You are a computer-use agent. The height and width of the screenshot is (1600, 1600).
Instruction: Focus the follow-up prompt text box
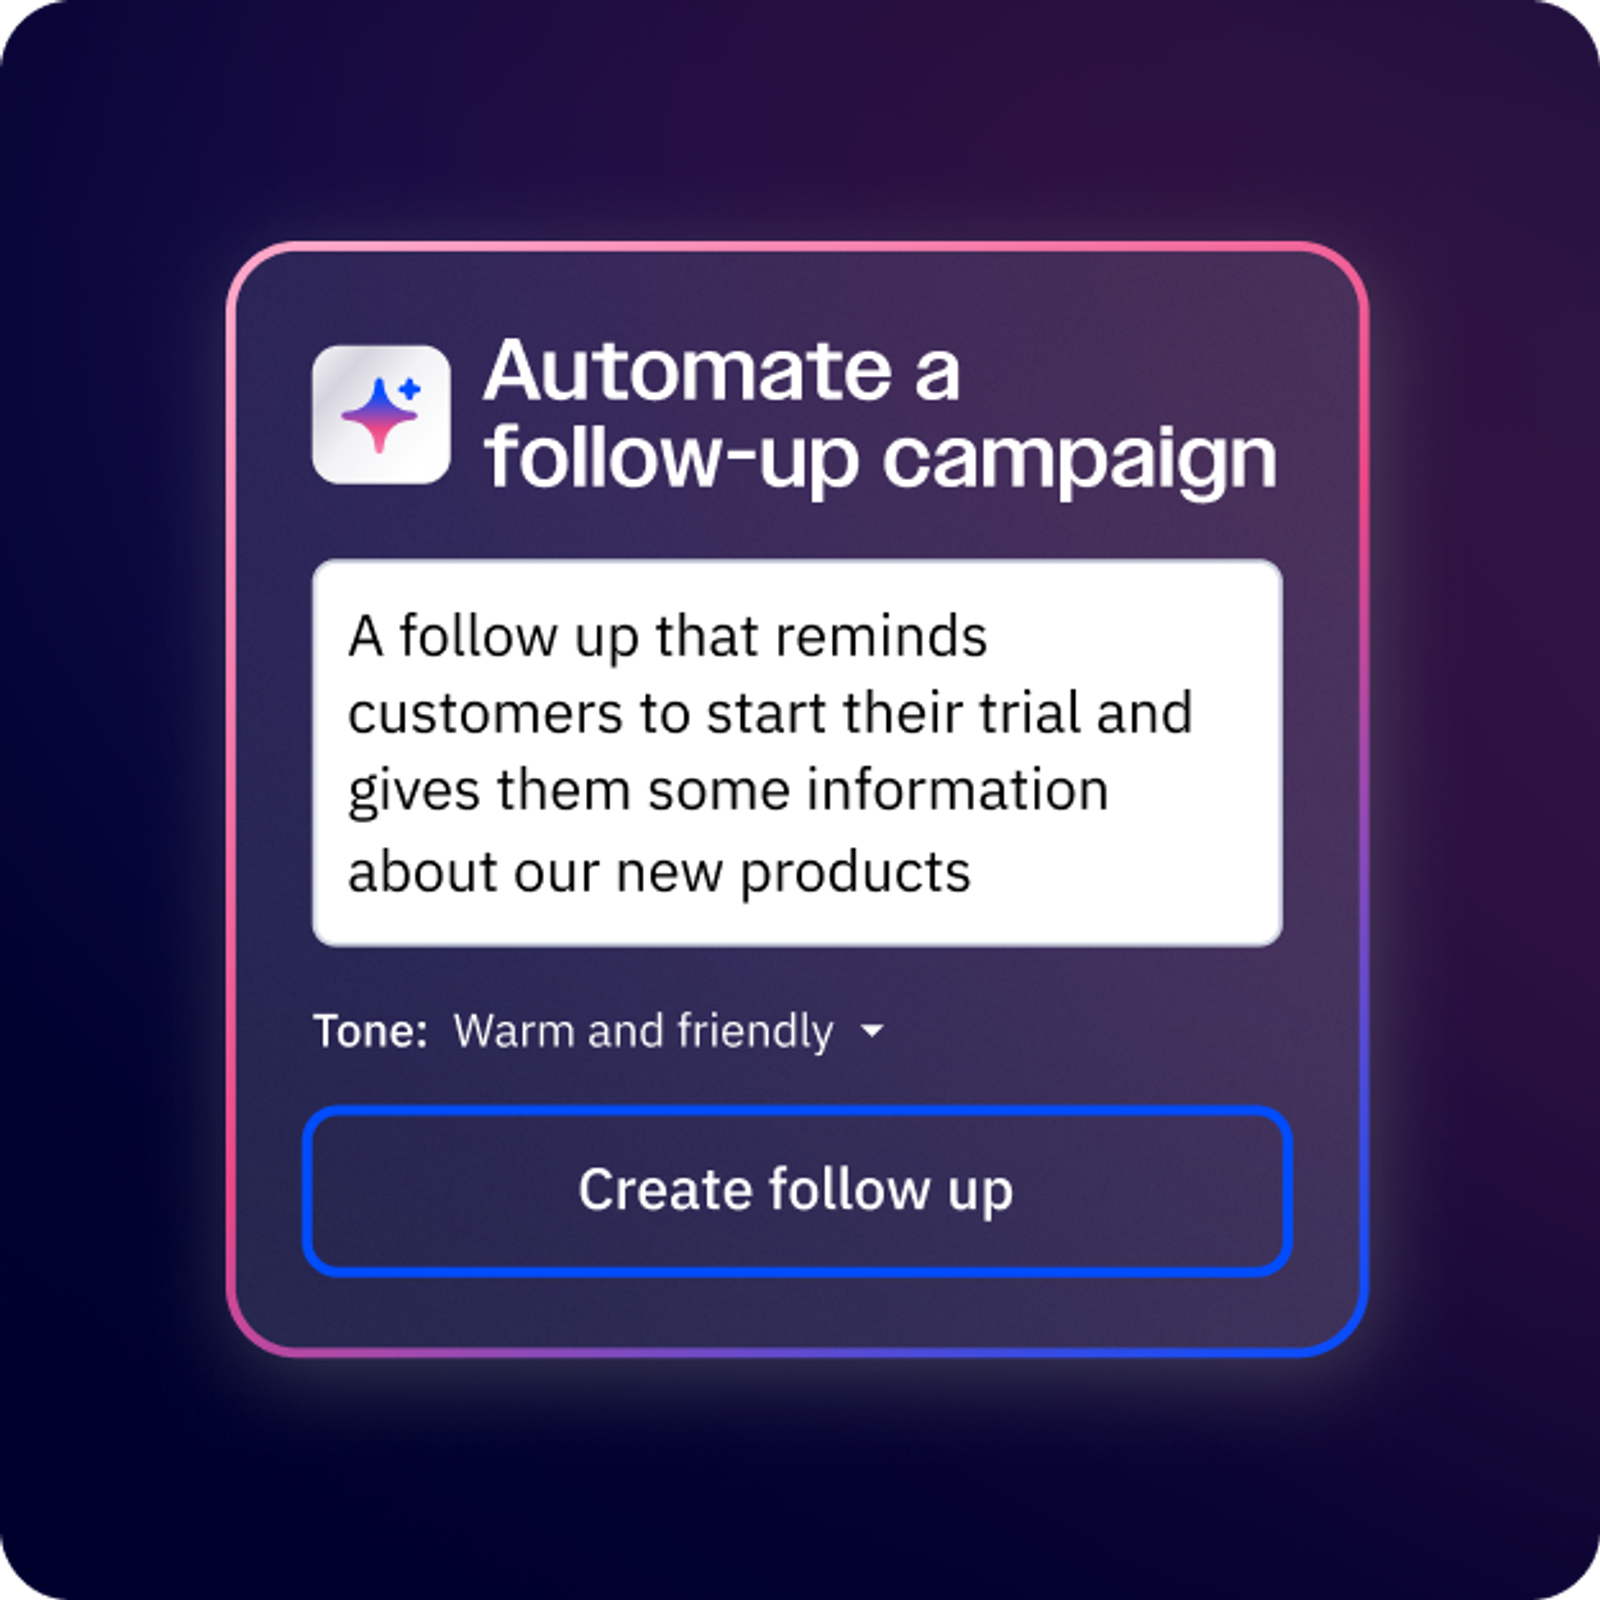click(x=797, y=752)
